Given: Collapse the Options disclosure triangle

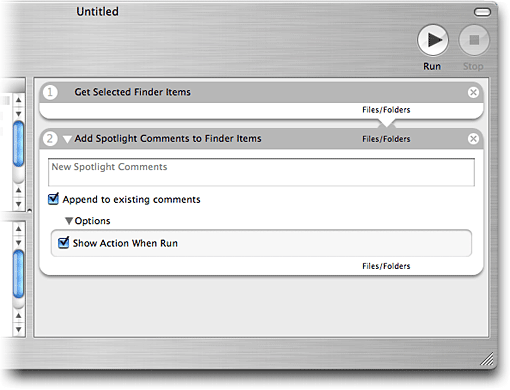Looking at the screenshot, I should pyautogui.click(x=69, y=221).
